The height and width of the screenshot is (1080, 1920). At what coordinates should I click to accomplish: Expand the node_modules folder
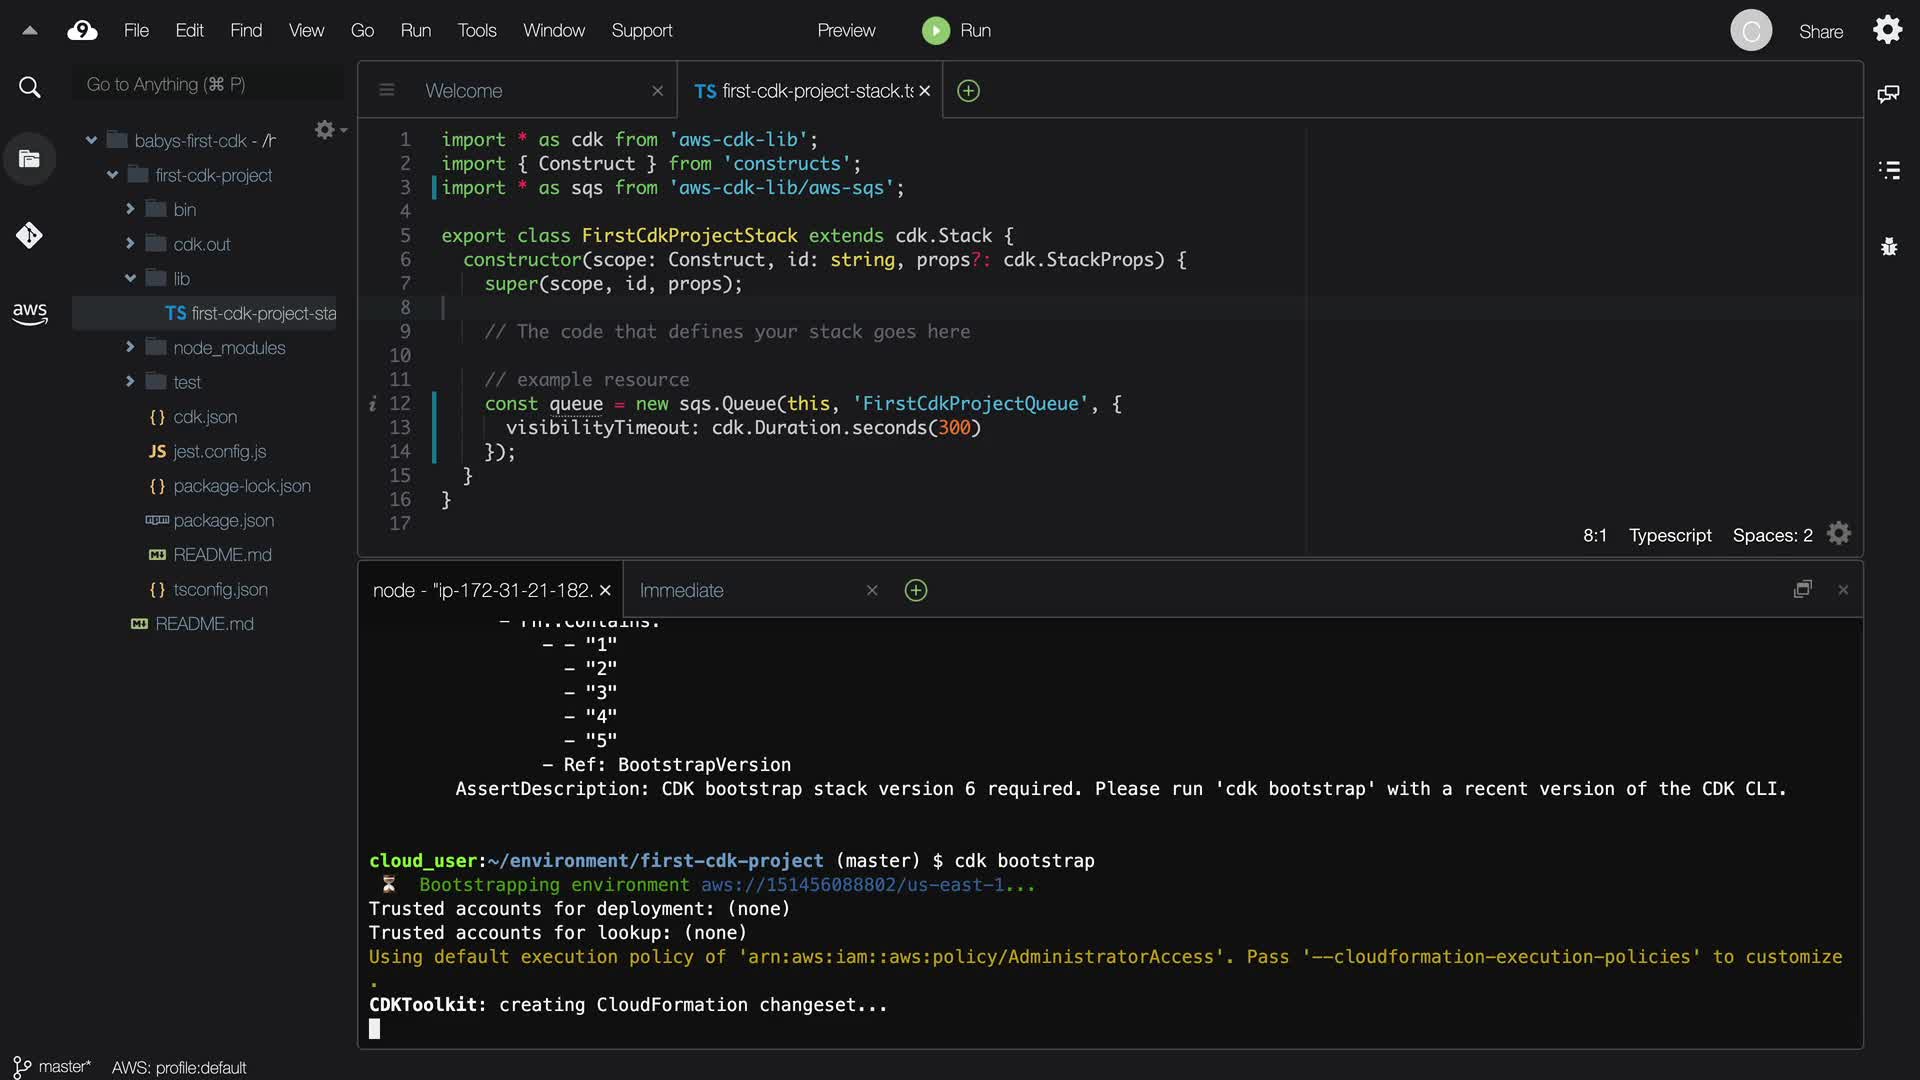click(131, 348)
